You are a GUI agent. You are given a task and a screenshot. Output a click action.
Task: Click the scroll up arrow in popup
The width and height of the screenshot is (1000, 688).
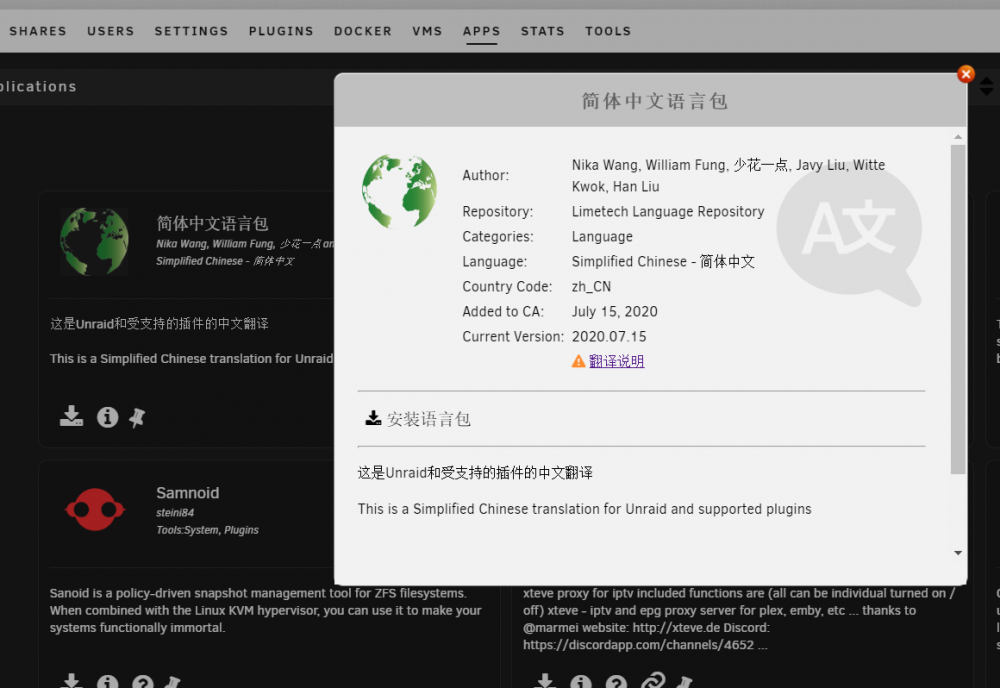tap(958, 137)
